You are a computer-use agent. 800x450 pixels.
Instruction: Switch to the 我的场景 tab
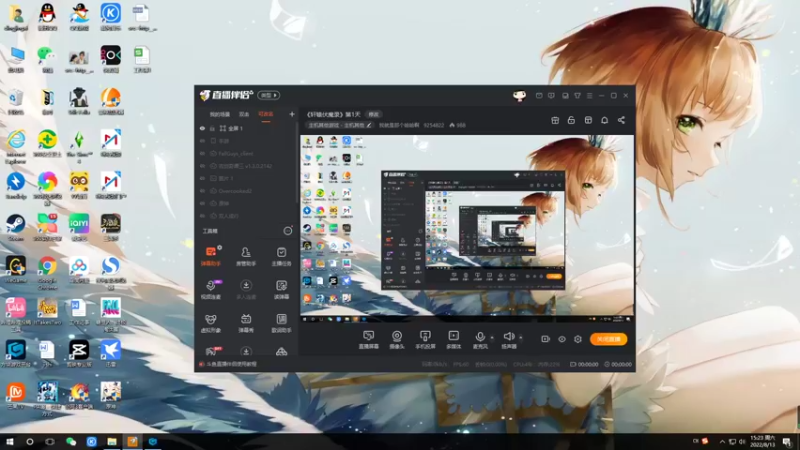coord(220,114)
